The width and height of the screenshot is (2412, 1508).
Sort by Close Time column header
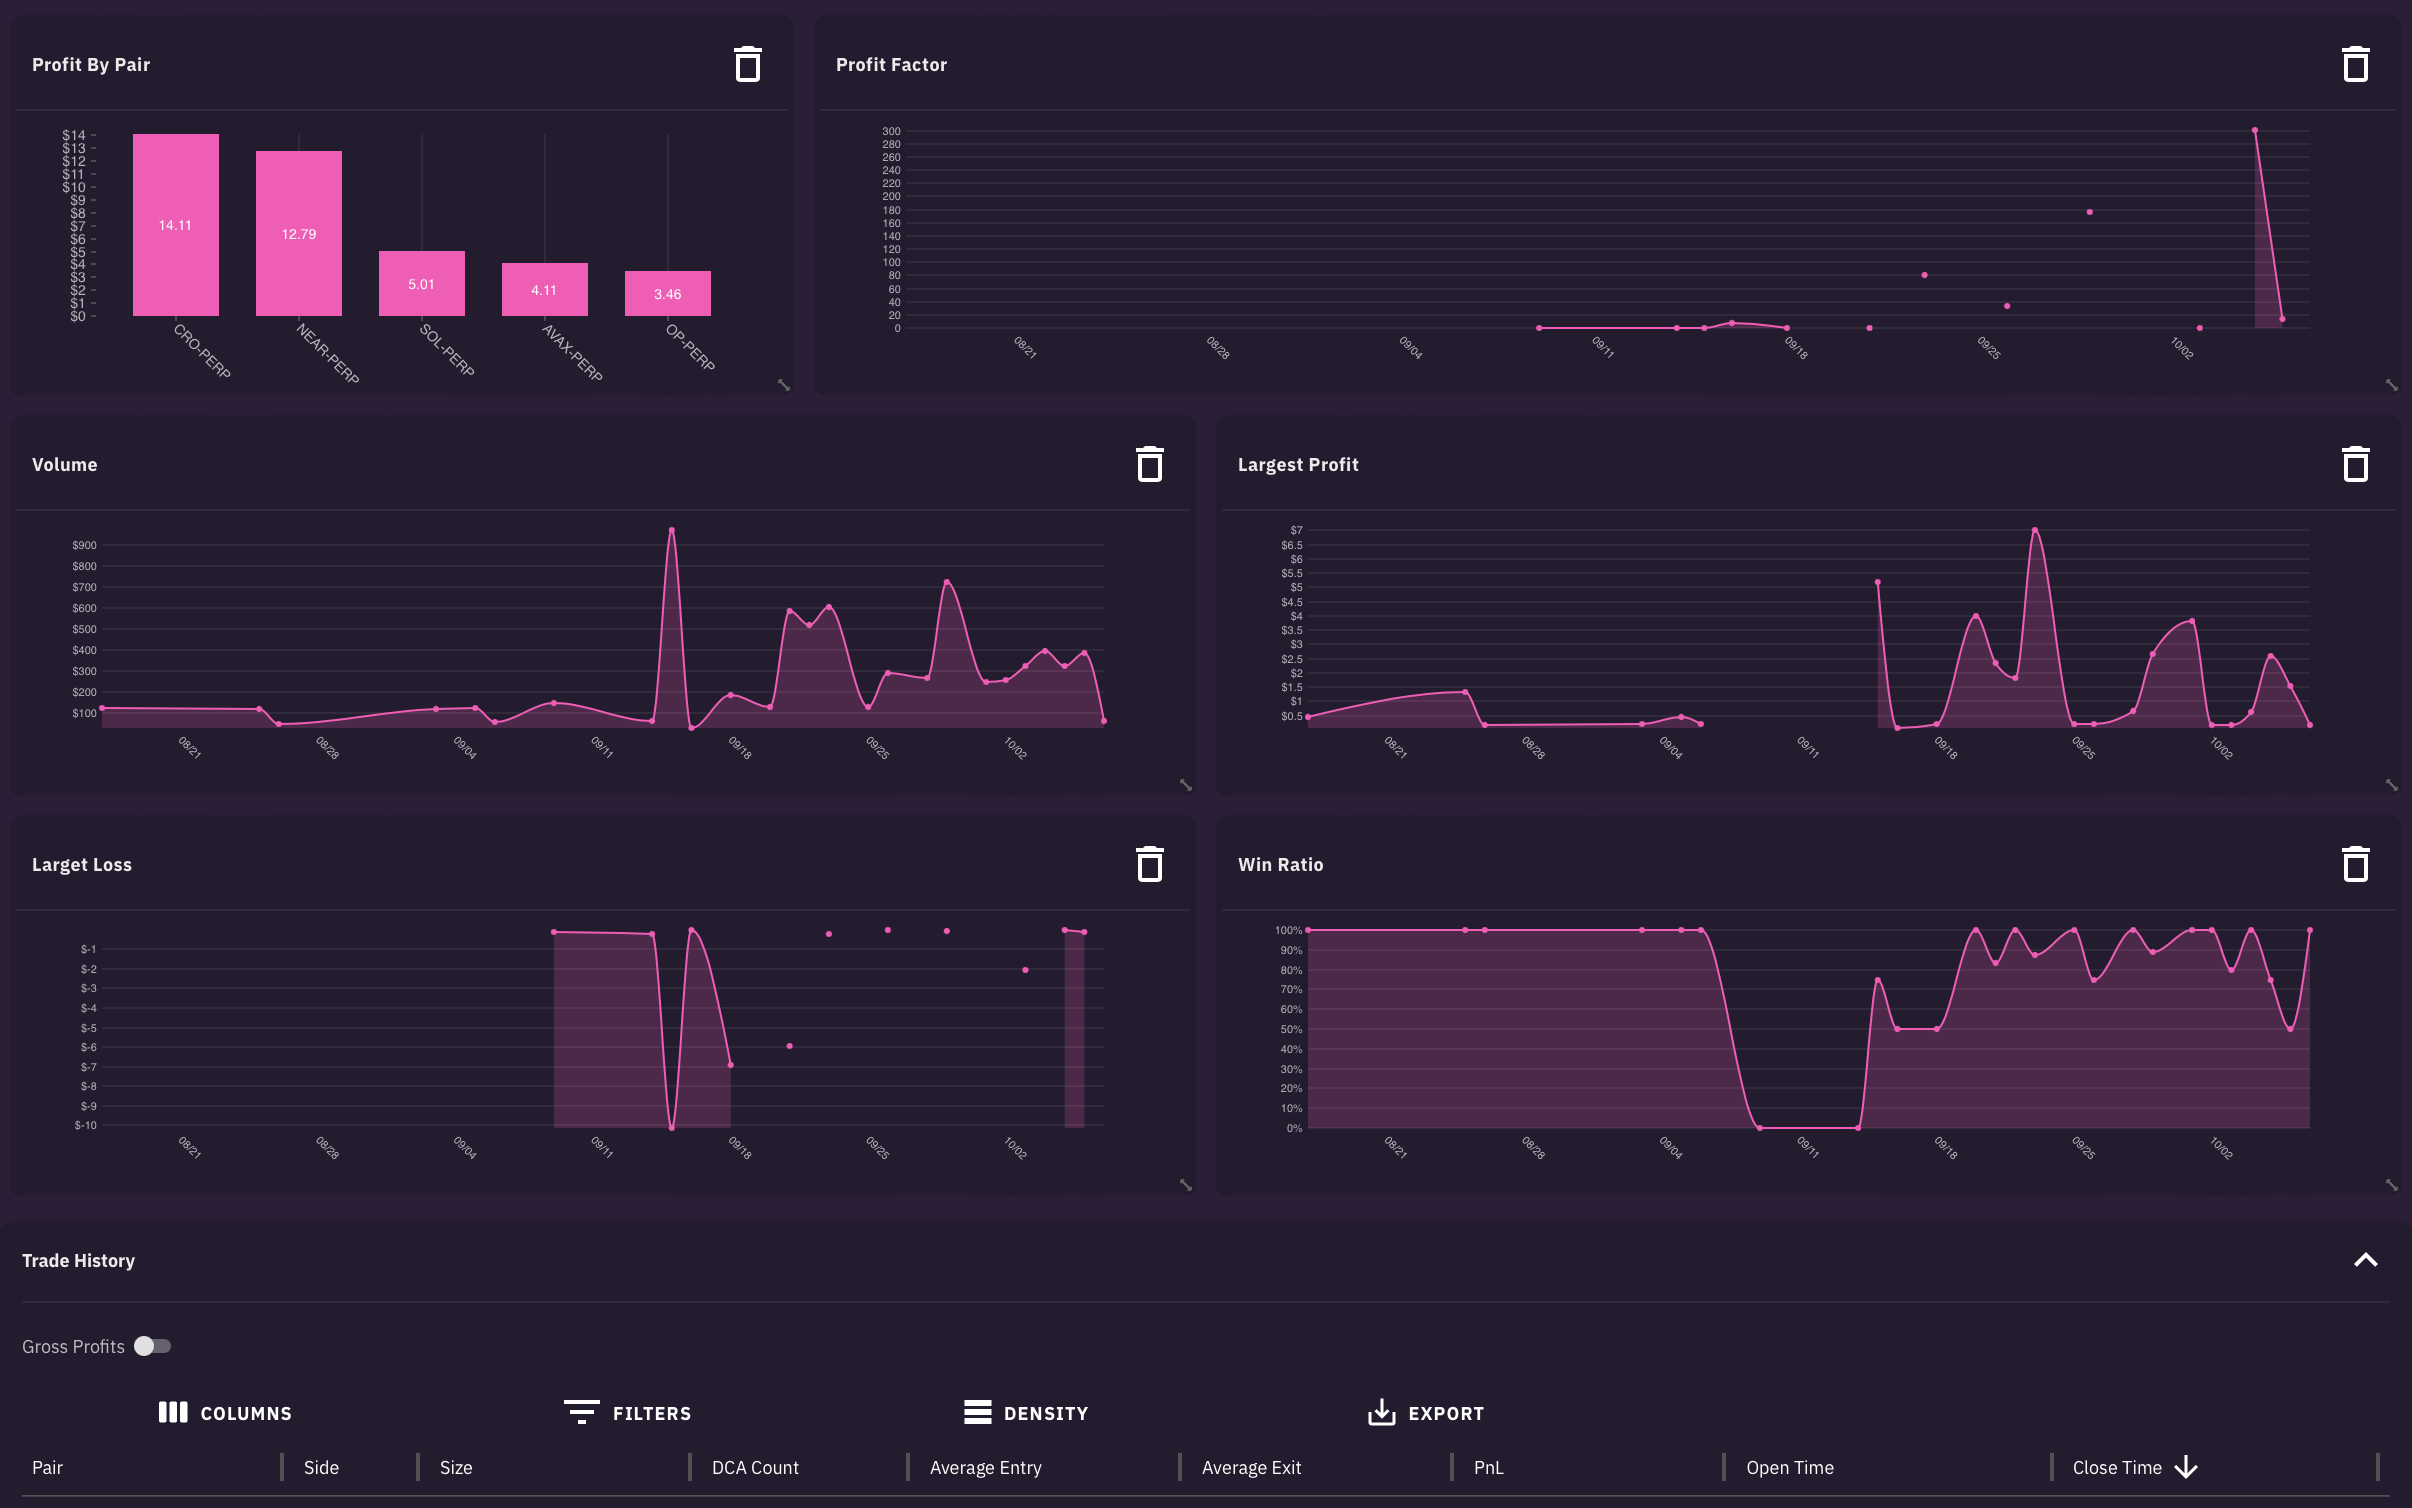click(x=2116, y=1467)
